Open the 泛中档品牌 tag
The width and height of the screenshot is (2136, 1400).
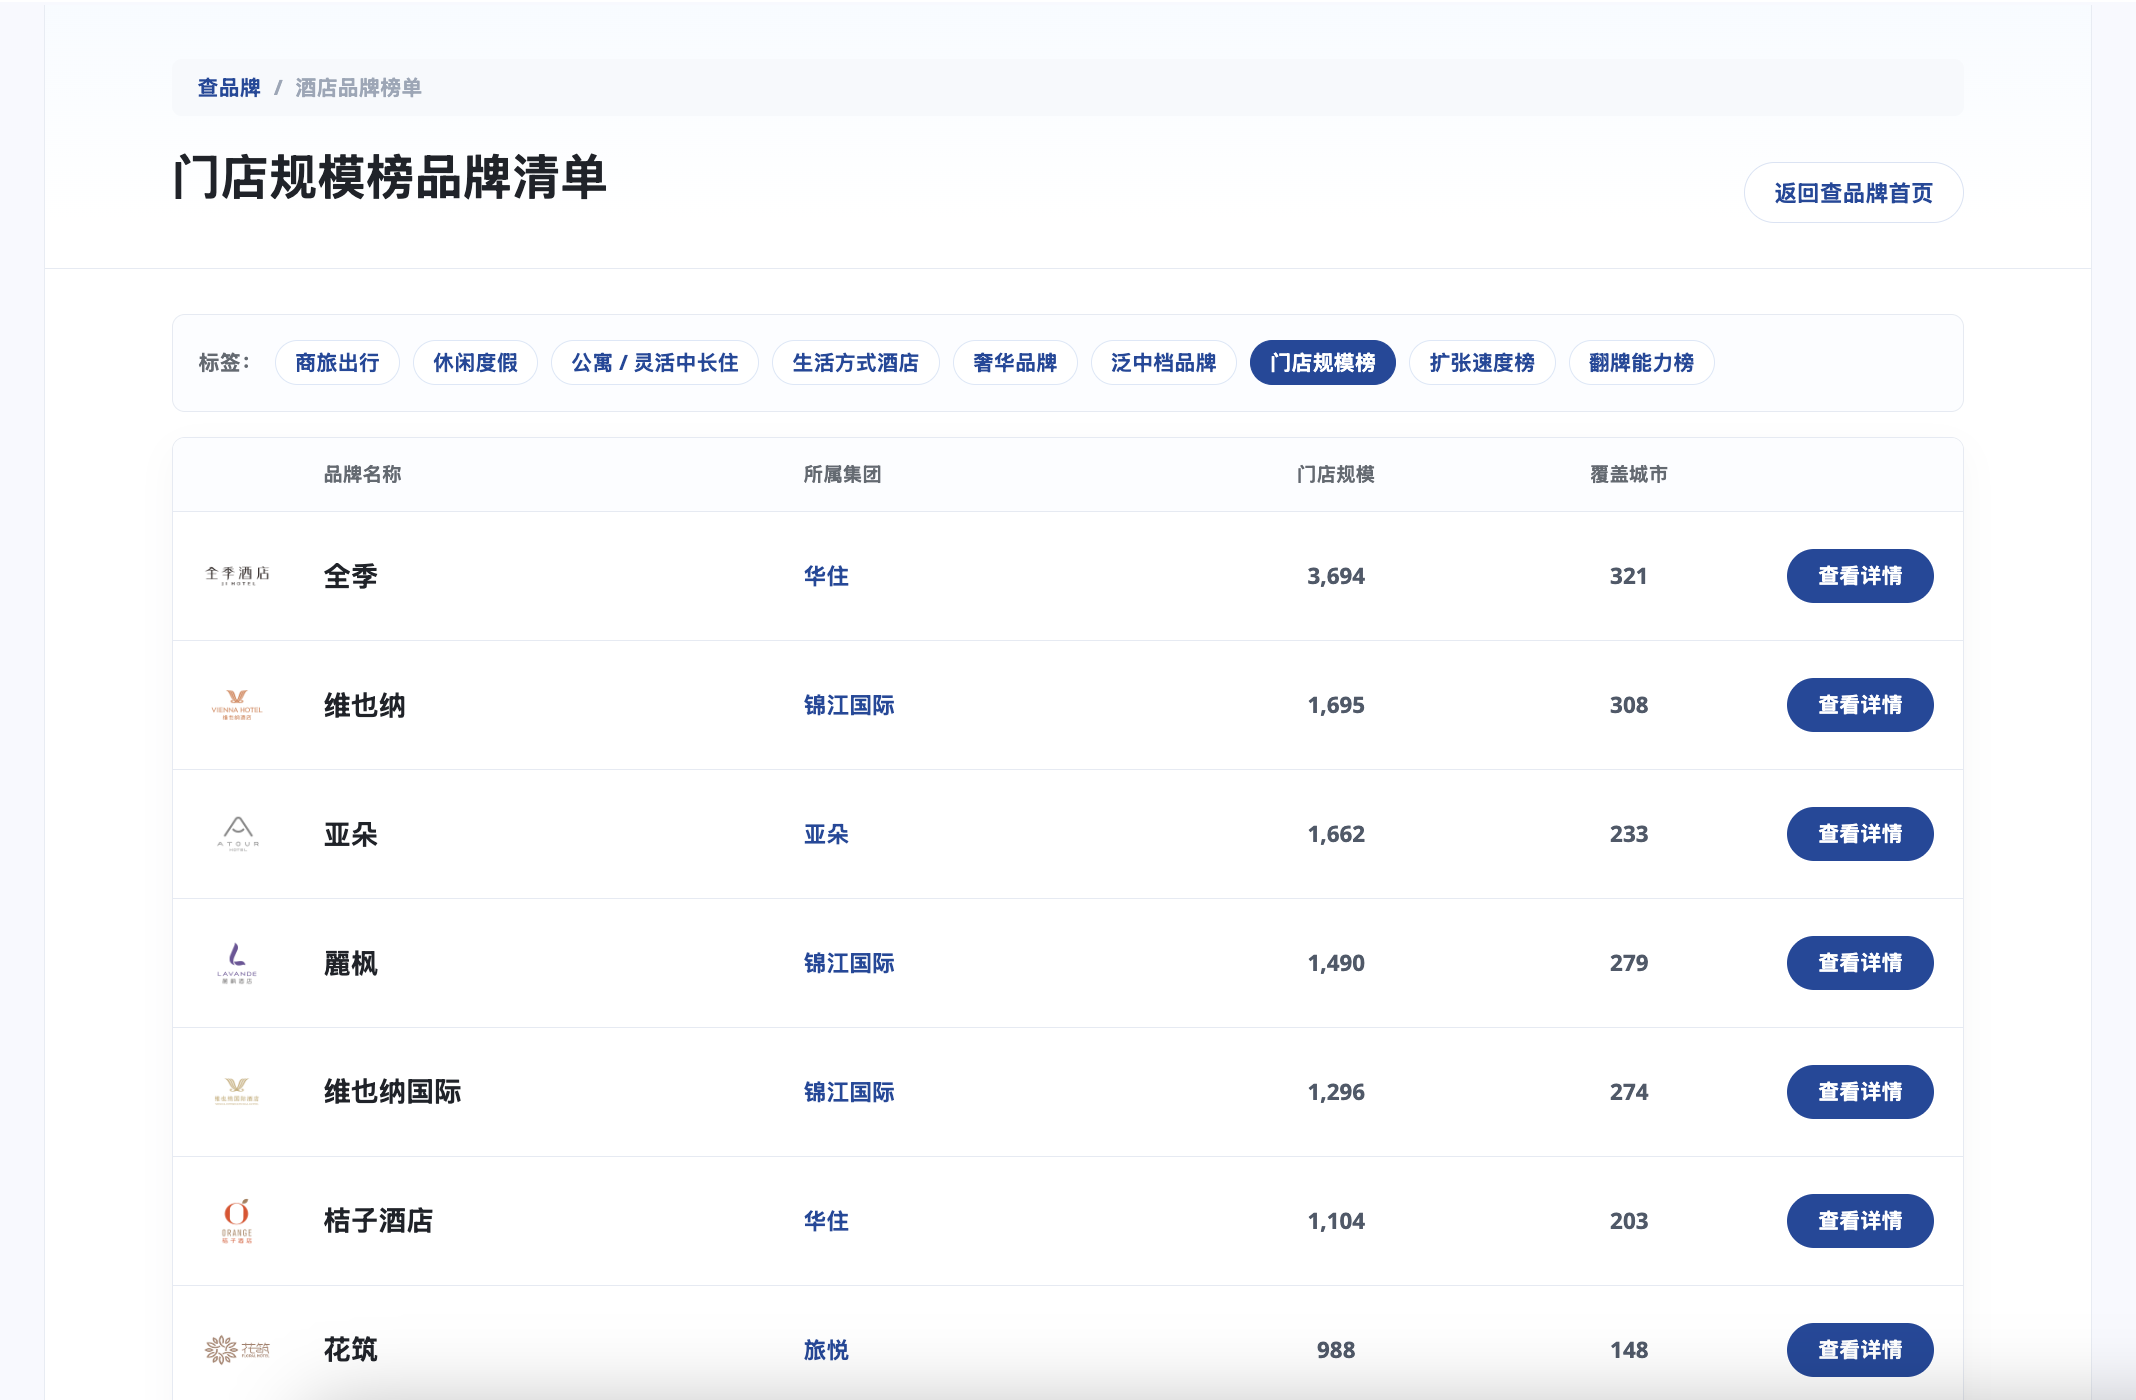coord(1164,363)
